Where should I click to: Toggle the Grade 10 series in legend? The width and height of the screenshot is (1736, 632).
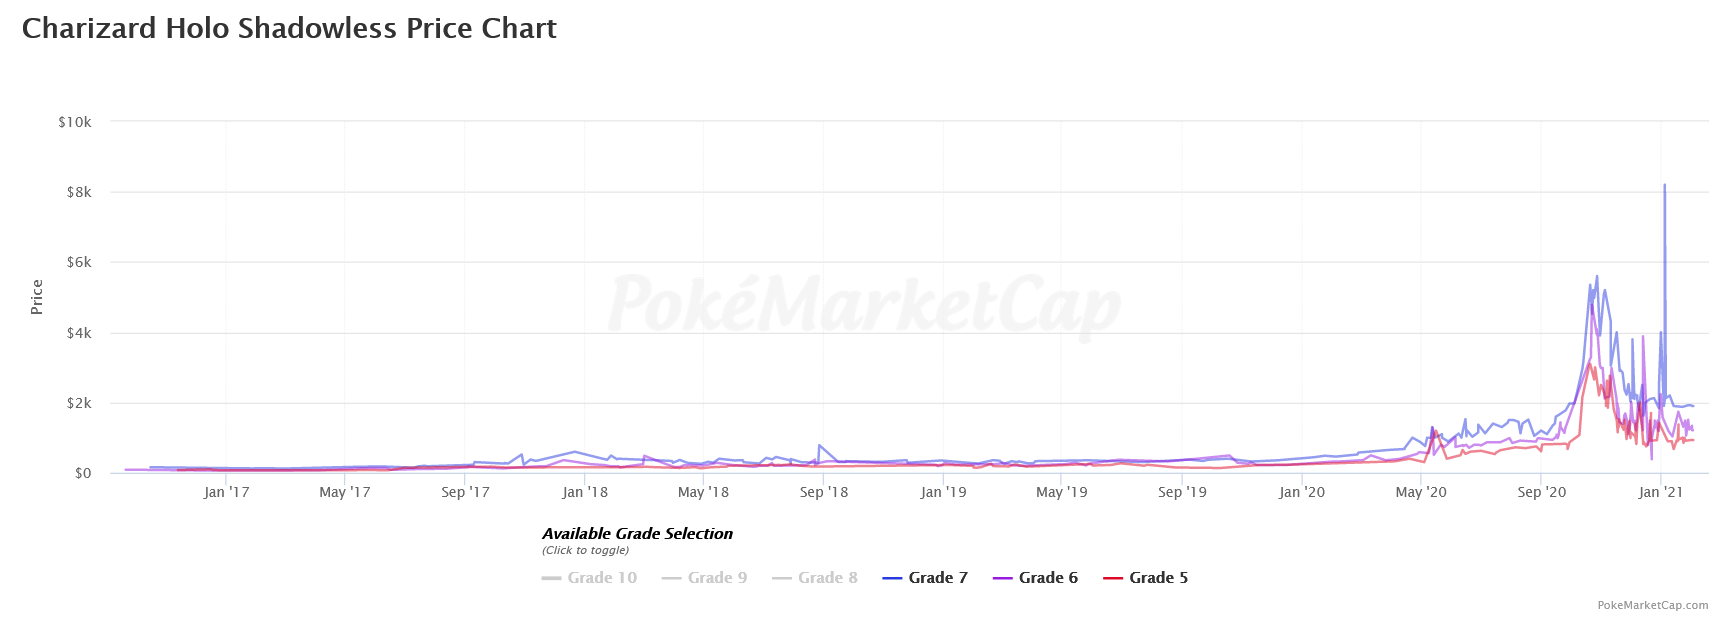601,578
